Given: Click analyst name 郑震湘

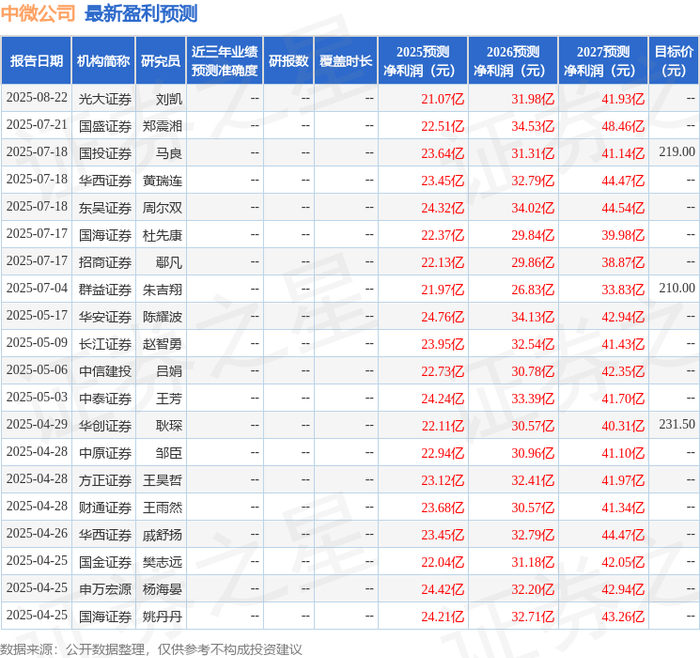Looking at the screenshot, I should coord(162,126).
